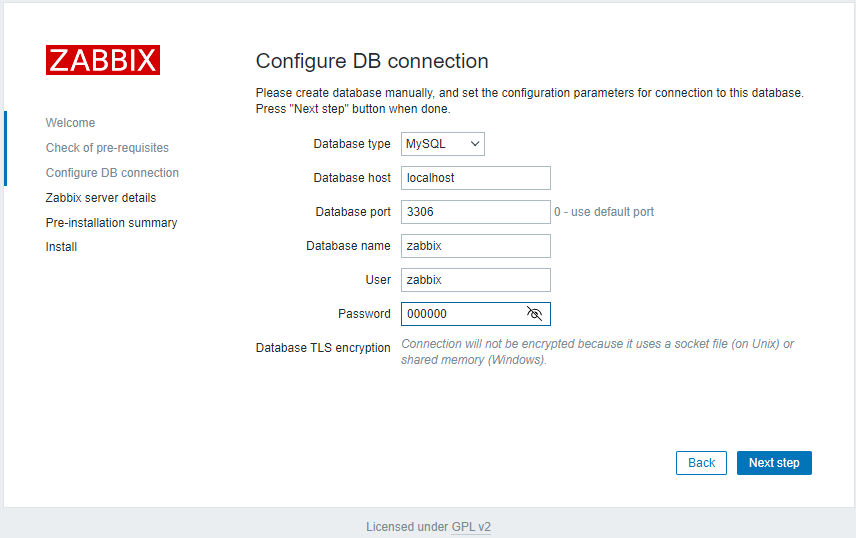The height and width of the screenshot is (538, 856).
Task: Open the Database type dropdown
Action: click(x=442, y=144)
